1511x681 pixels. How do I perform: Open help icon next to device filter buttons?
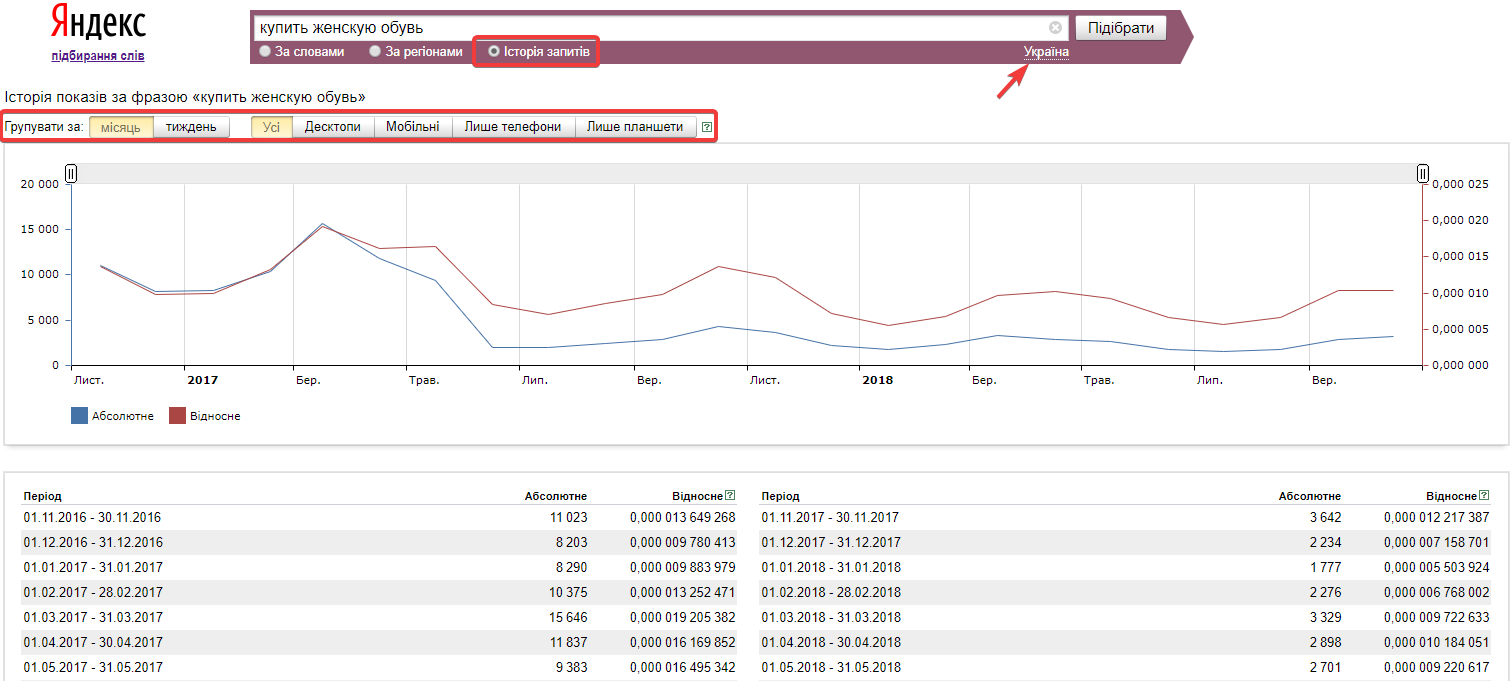pyautogui.click(x=707, y=127)
